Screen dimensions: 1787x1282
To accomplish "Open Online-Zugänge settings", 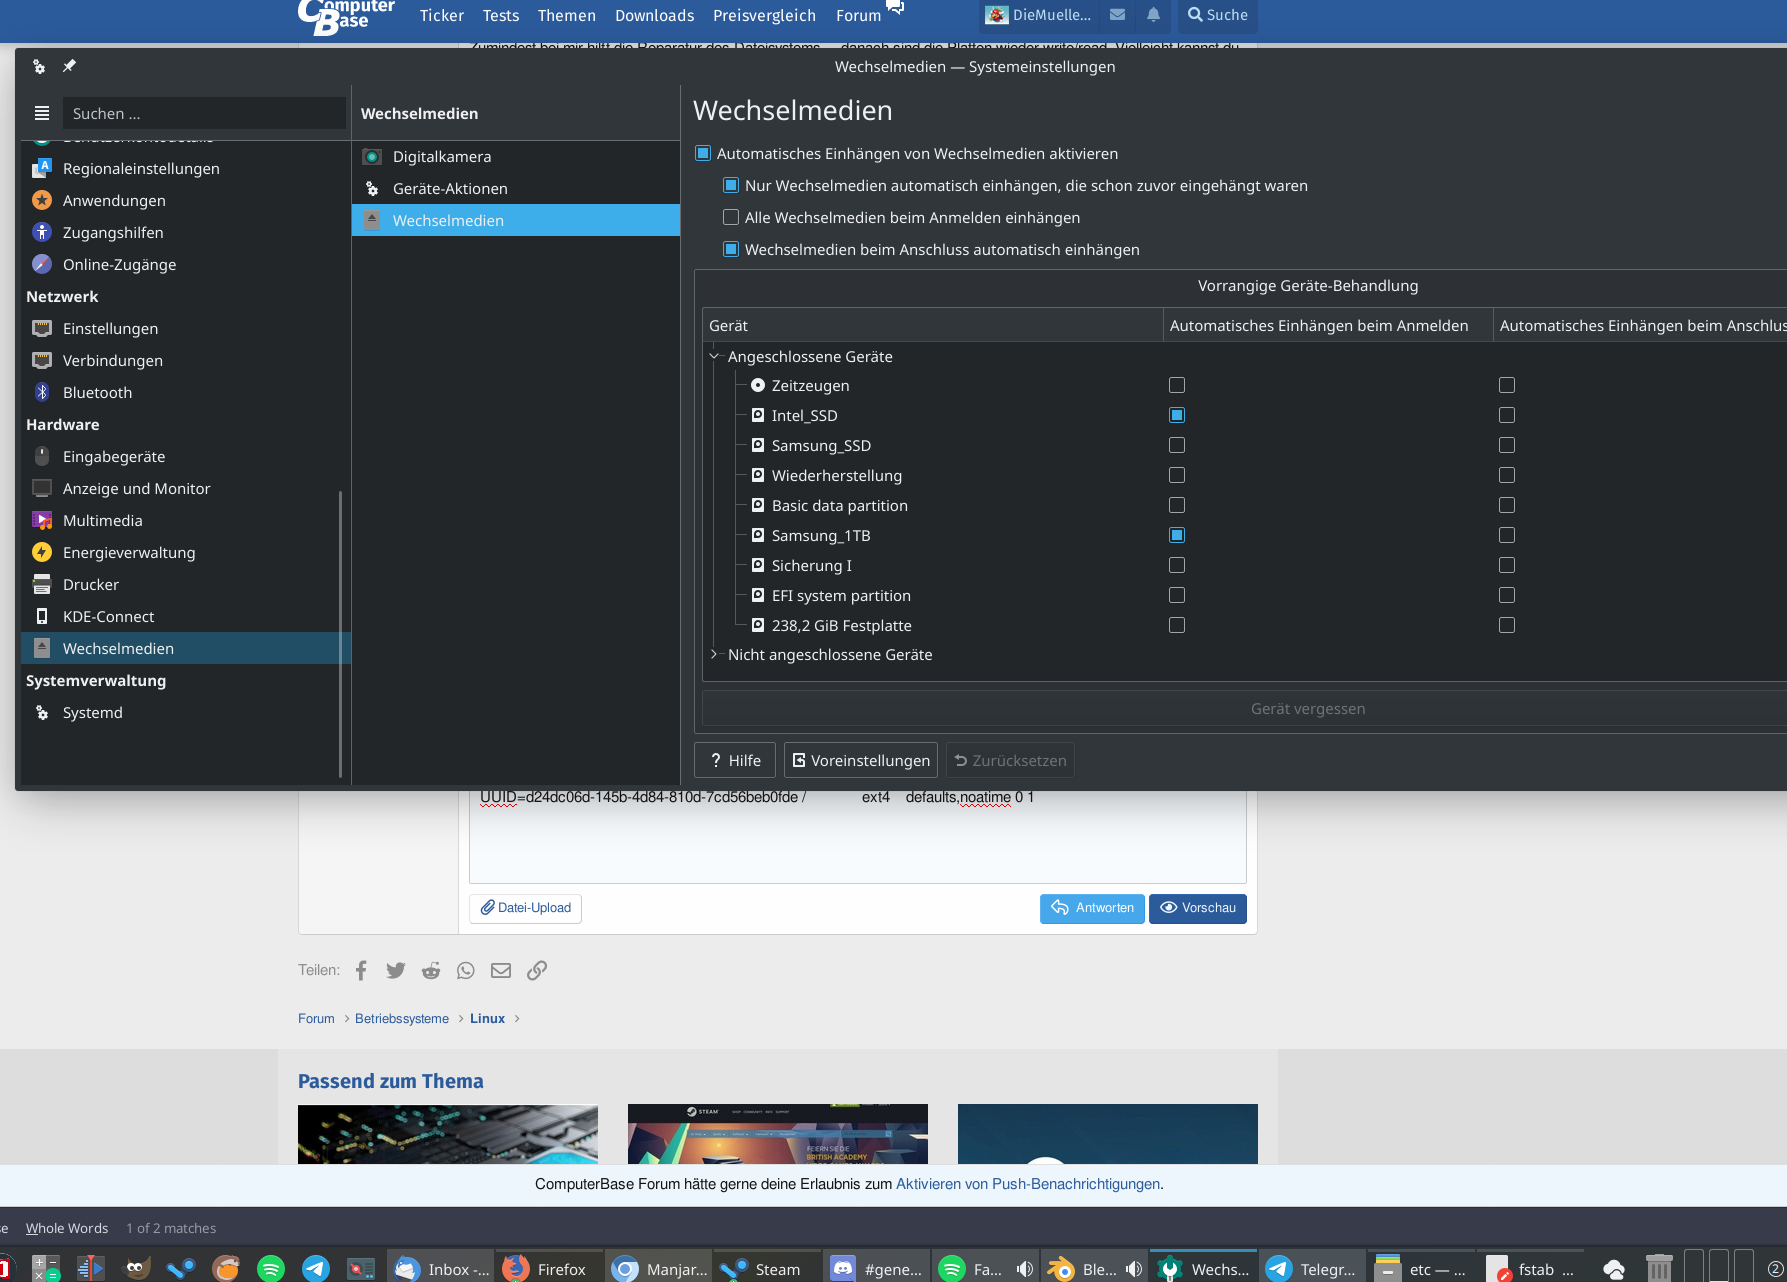I will pyautogui.click(x=119, y=264).
